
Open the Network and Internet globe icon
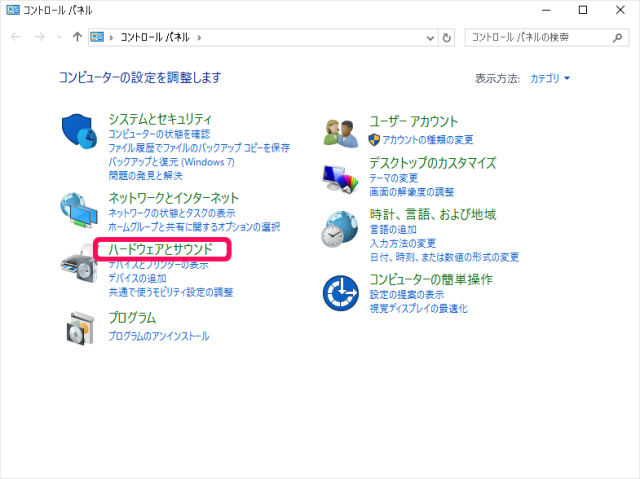click(79, 211)
